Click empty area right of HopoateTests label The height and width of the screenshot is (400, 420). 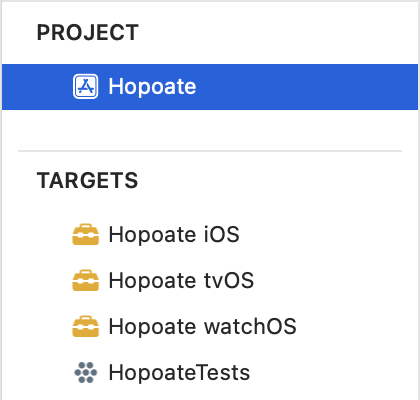pyautogui.click(x=333, y=372)
